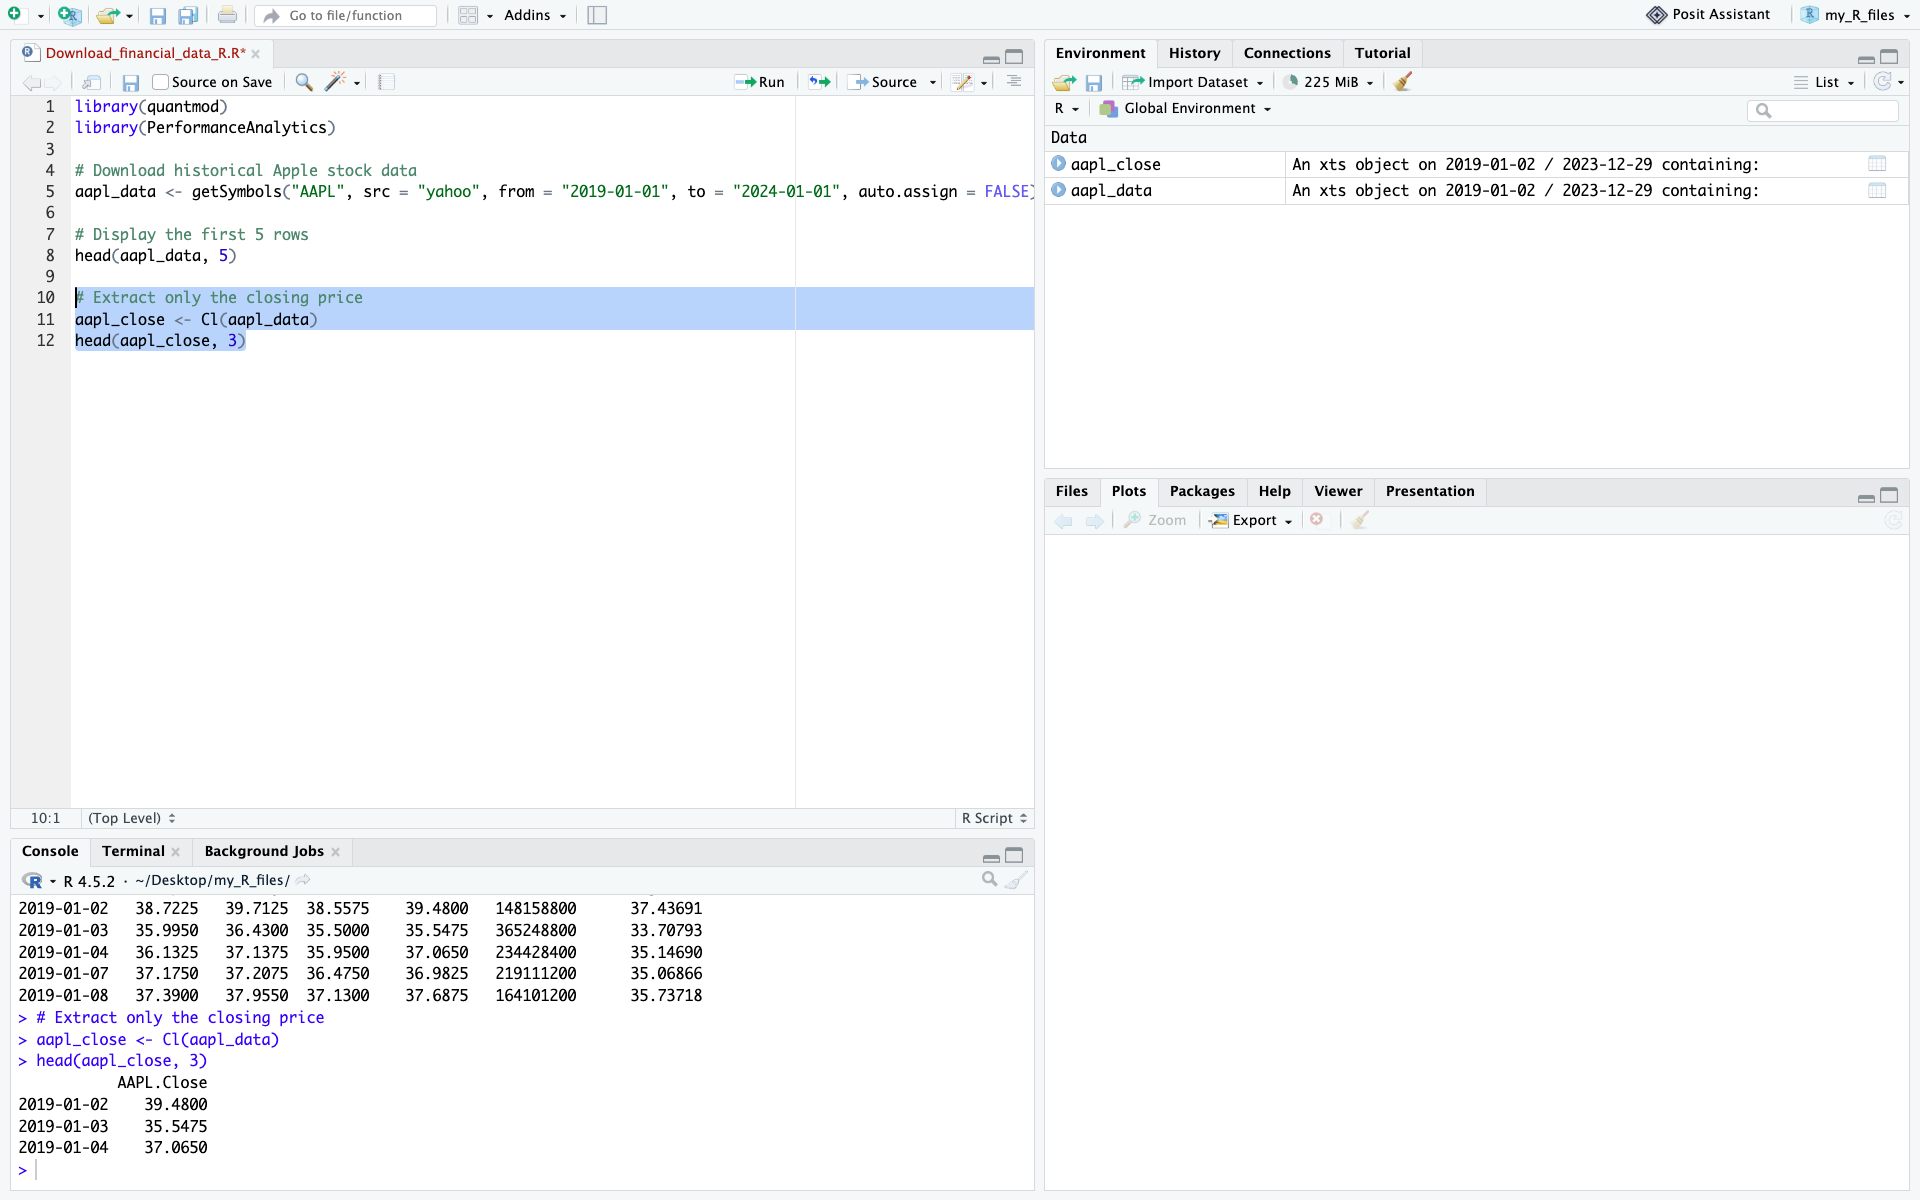Click the Go to file/function field
The height and width of the screenshot is (1200, 1920).
346,15
